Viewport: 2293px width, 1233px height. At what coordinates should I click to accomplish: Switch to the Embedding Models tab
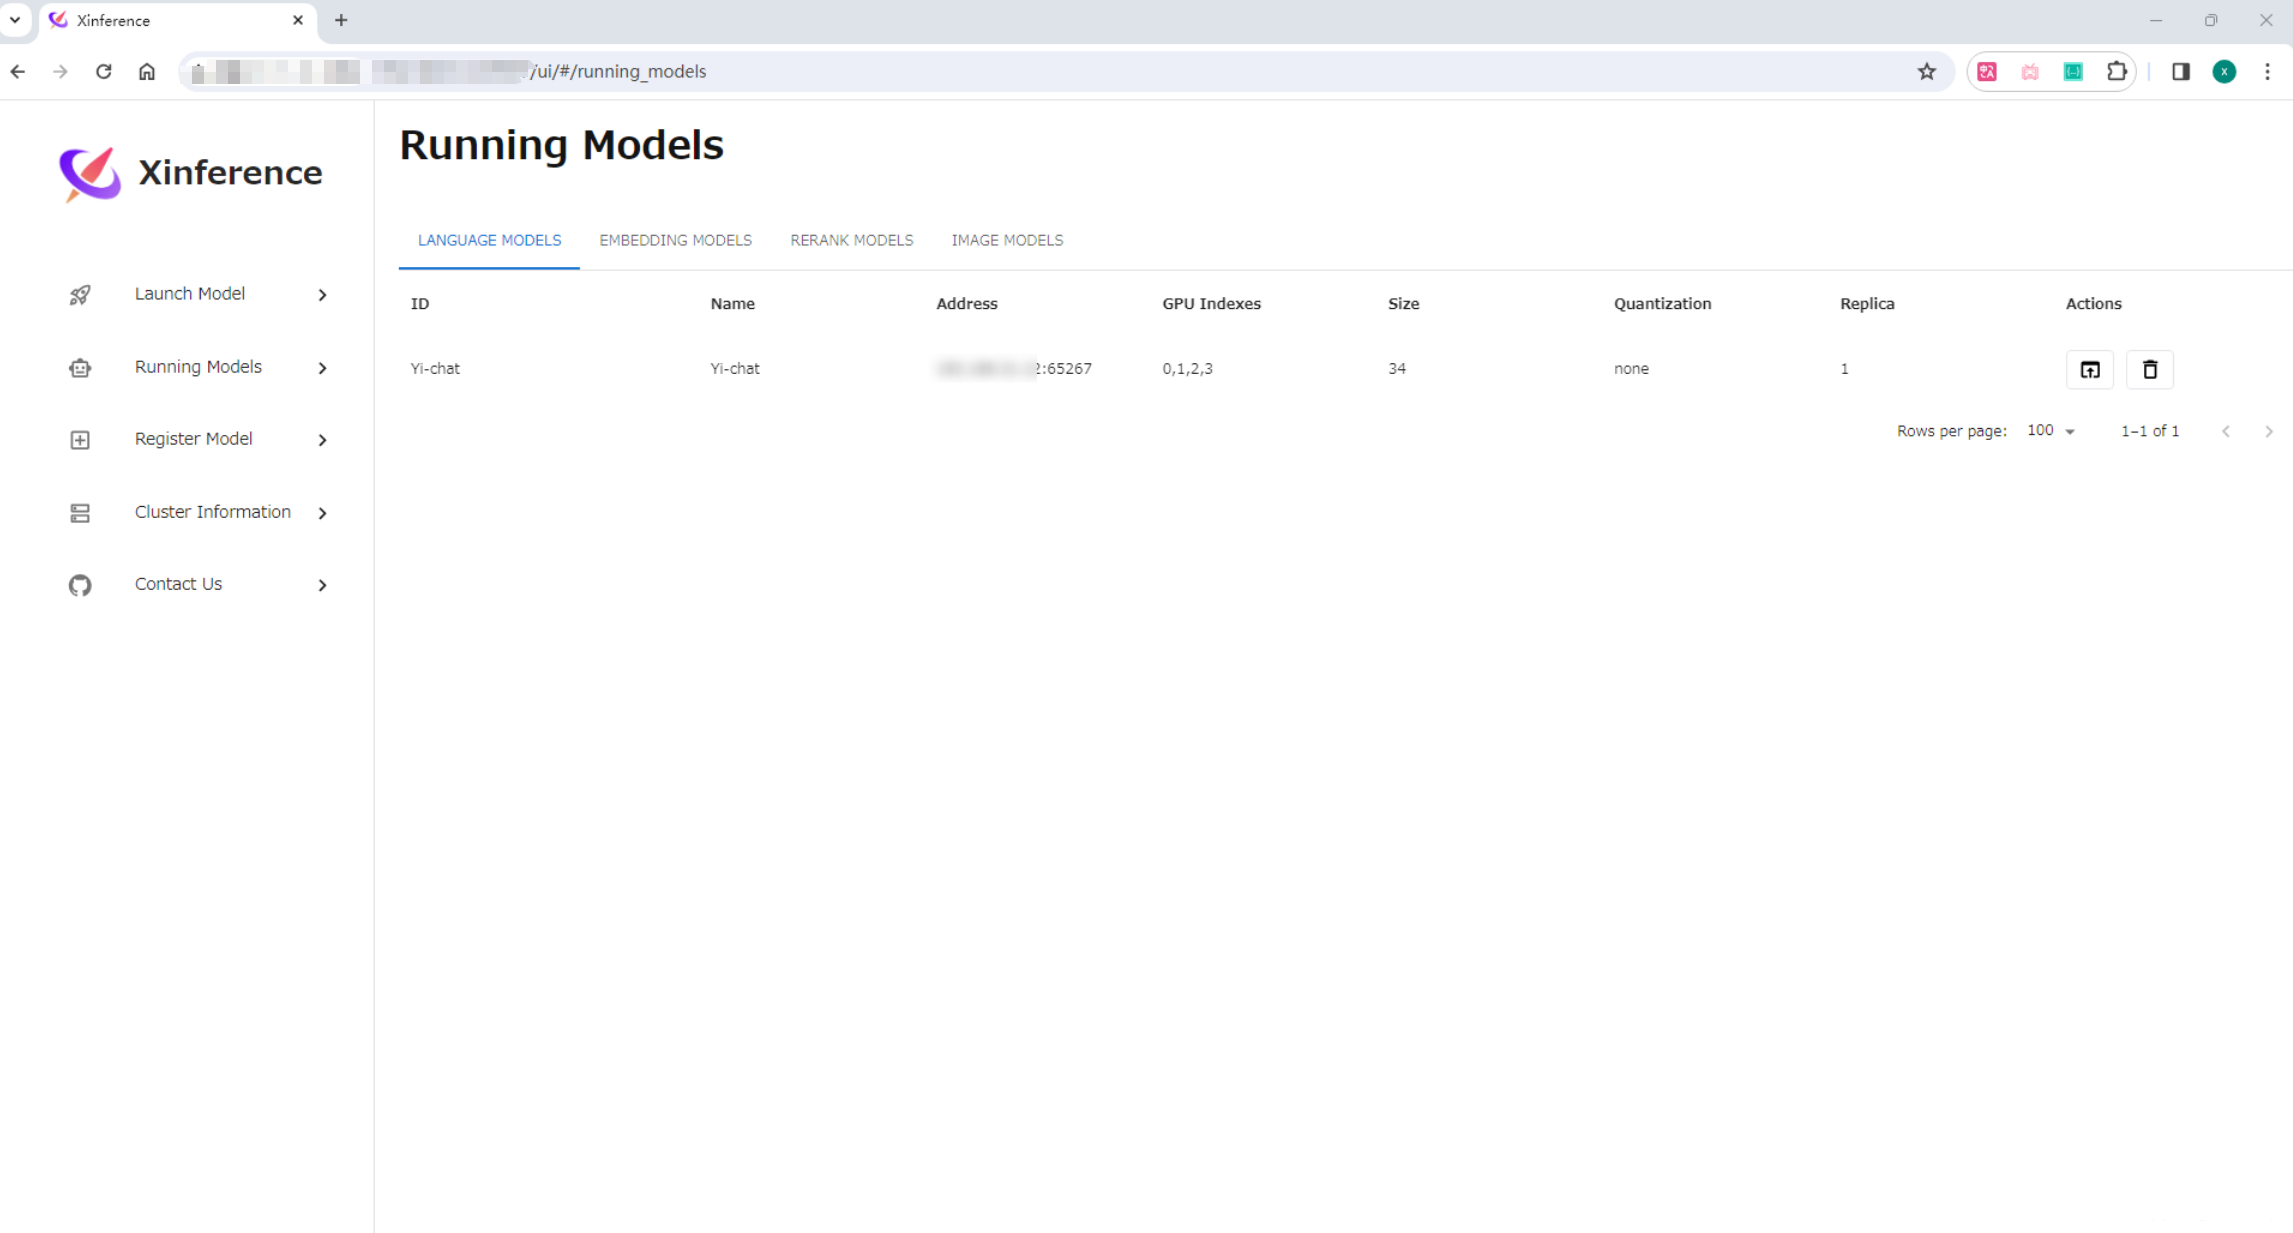tap(675, 240)
